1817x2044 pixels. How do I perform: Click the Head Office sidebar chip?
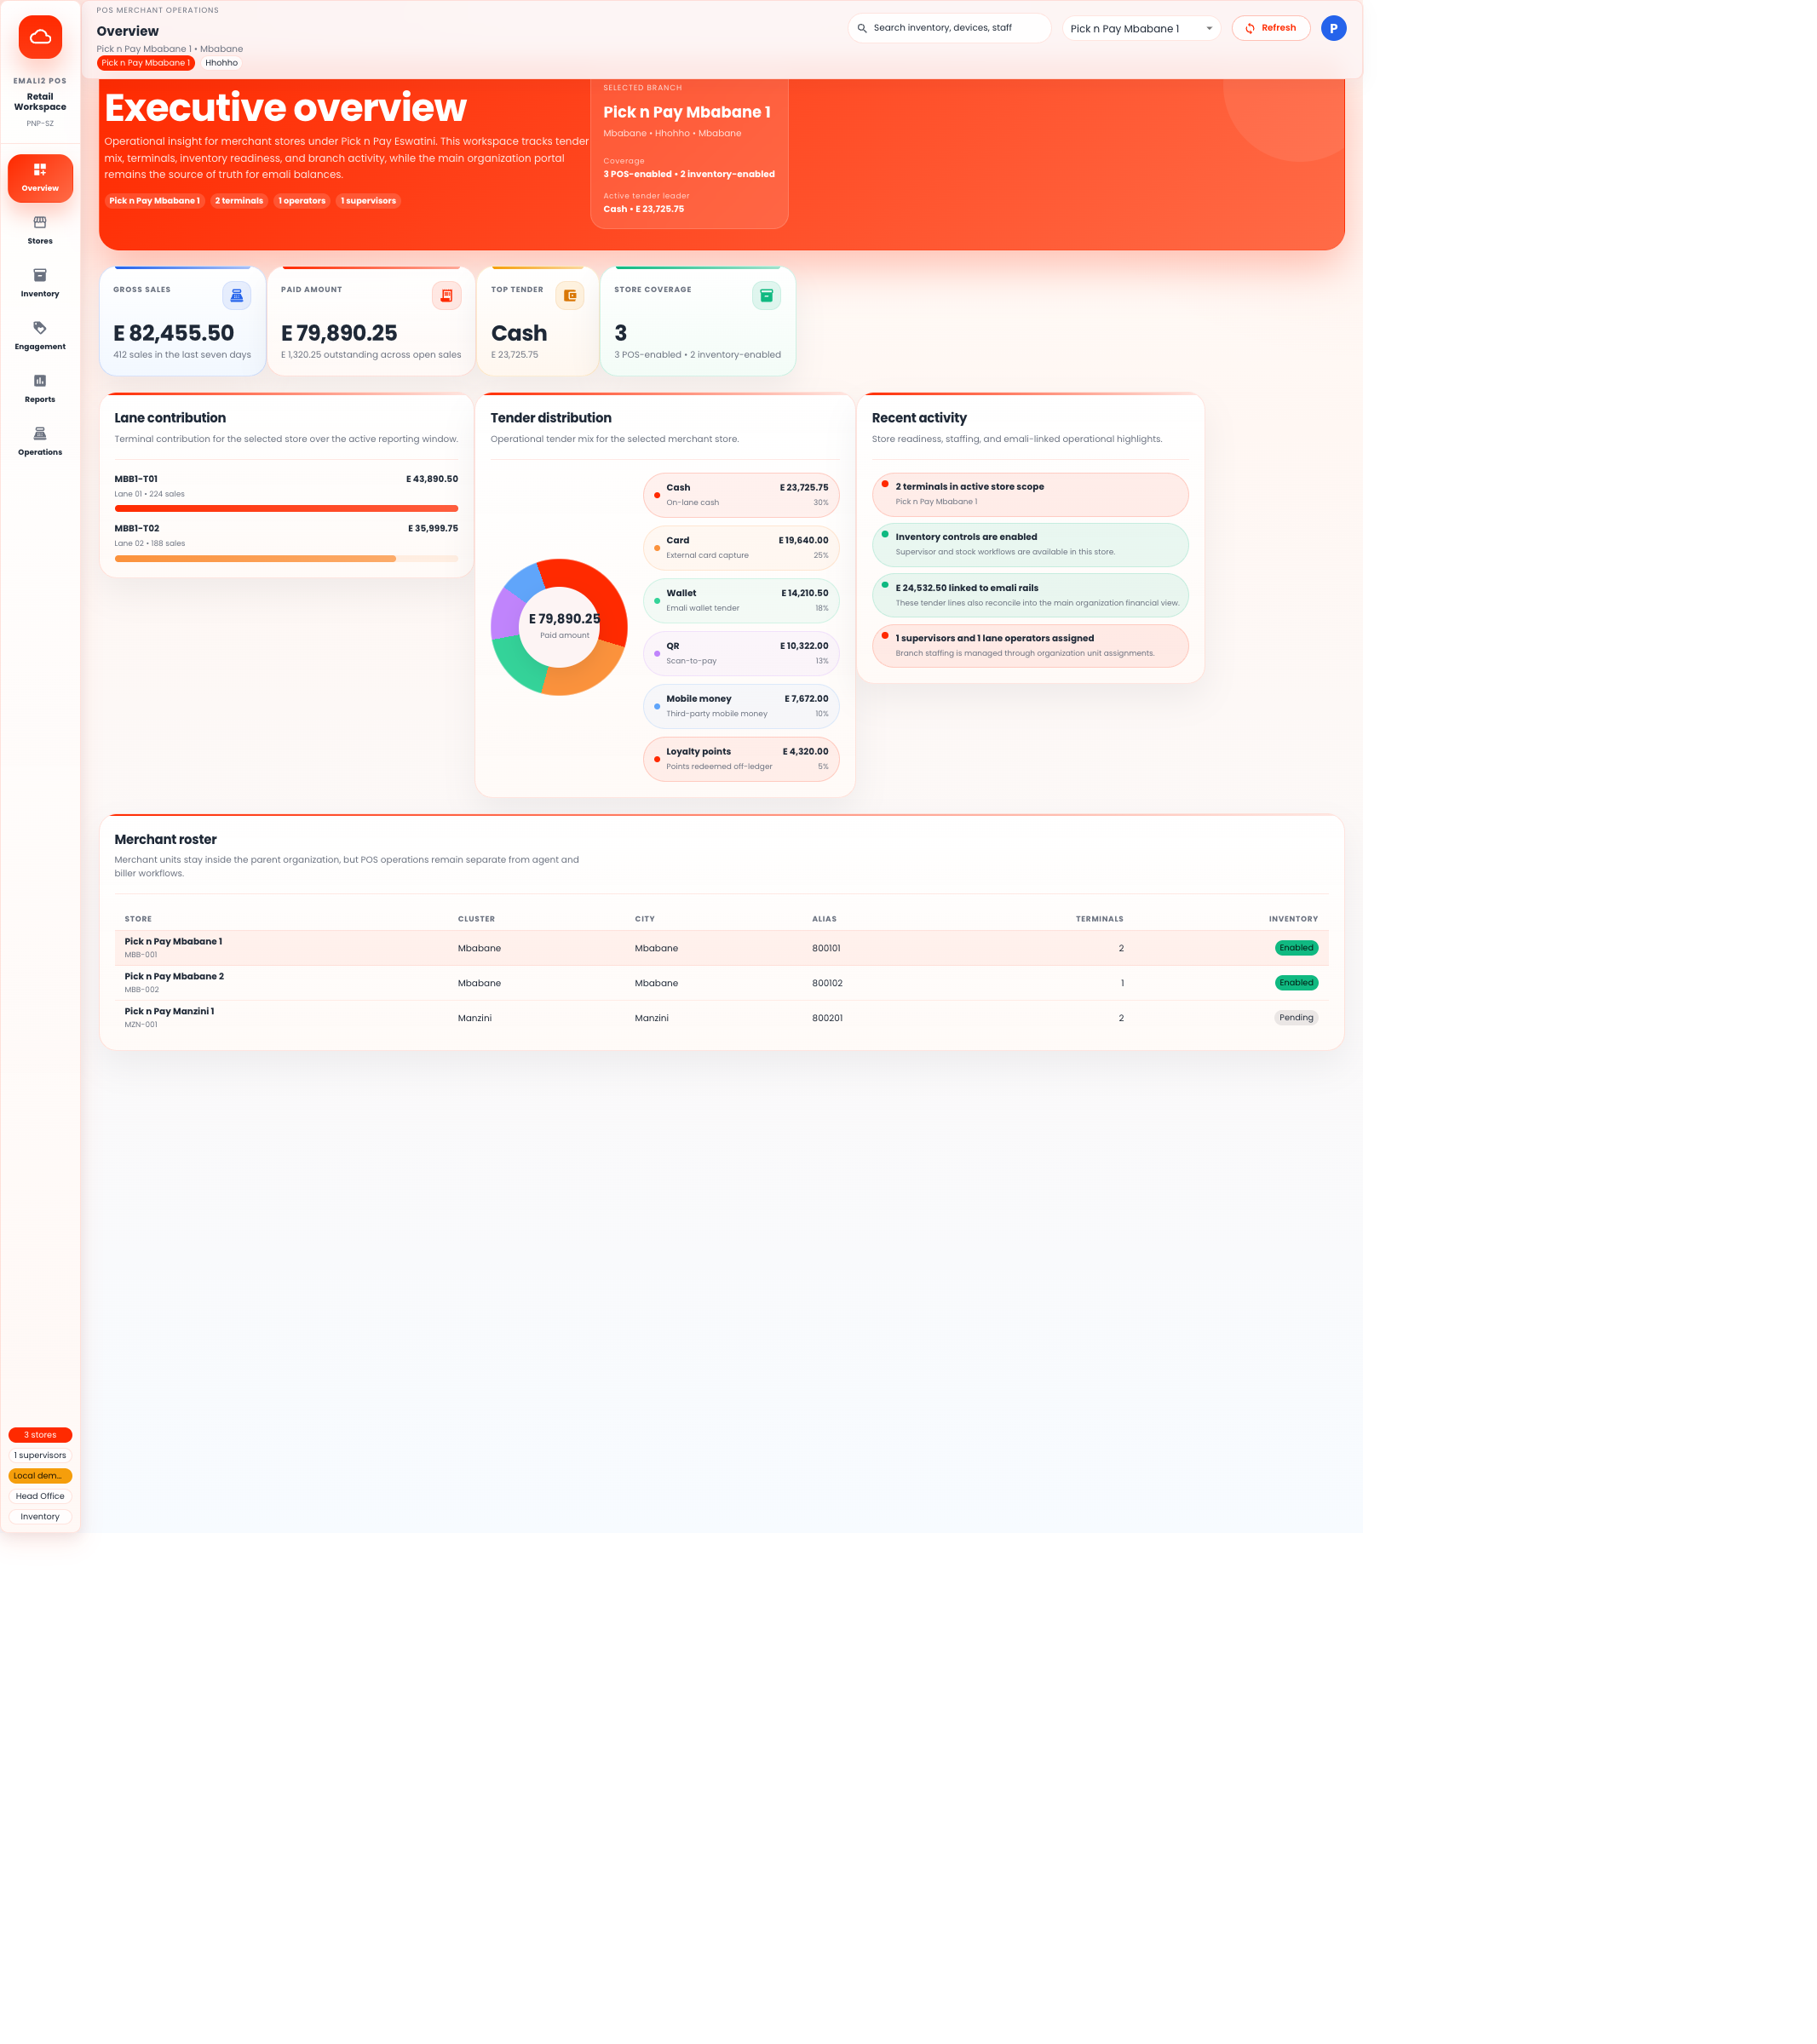pyautogui.click(x=40, y=1497)
